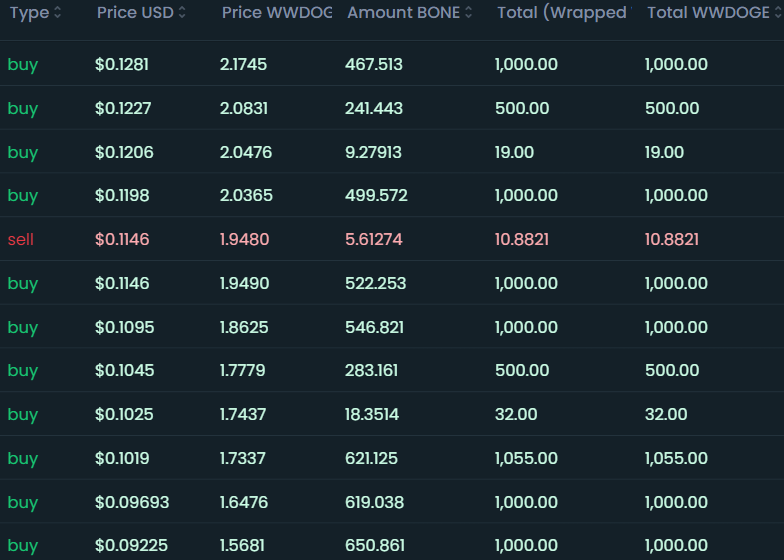Image resolution: width=784 pixels, height=560 pixels.
Task: Sort by the Type column sort arrows
Action: coord(58,12)
